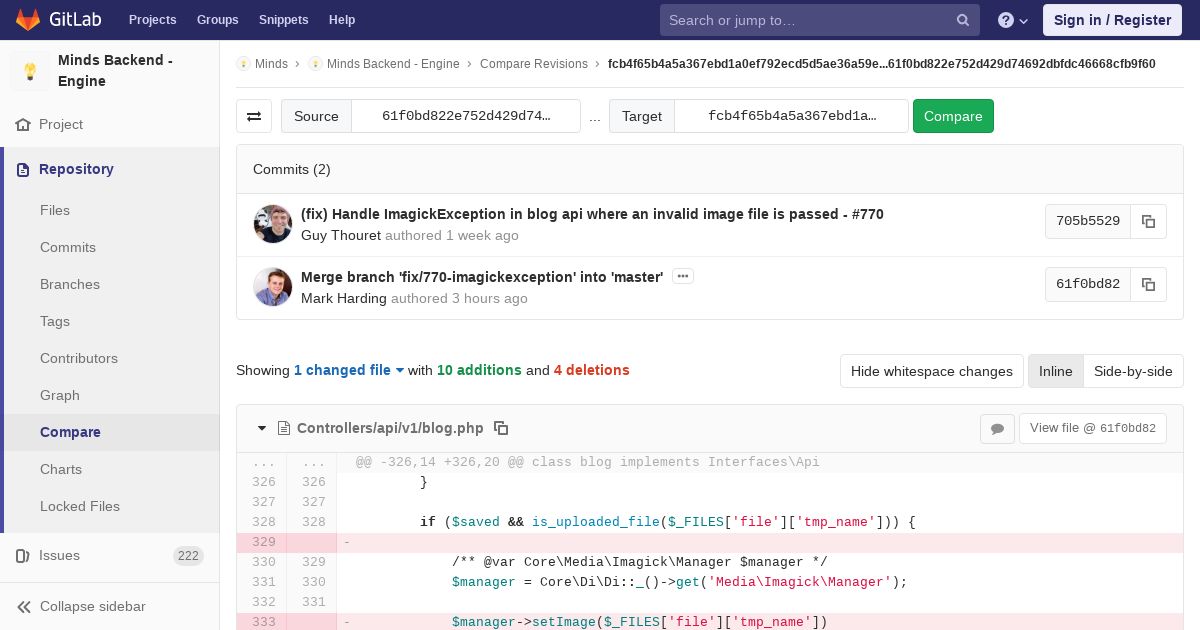Open Branches in repository sidebar
This screenshot has height=630, width=1200.
(x=70, y=285)
